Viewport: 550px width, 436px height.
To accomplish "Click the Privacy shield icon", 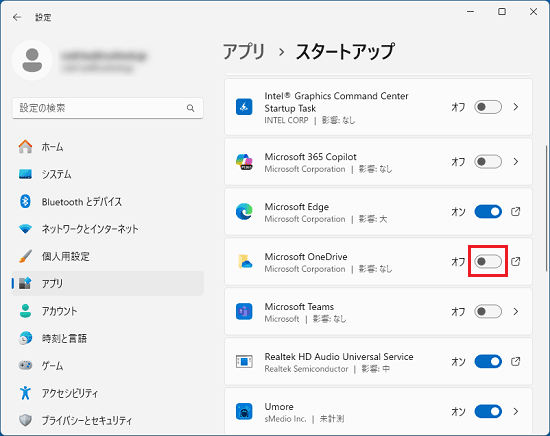I will [25, 420].
